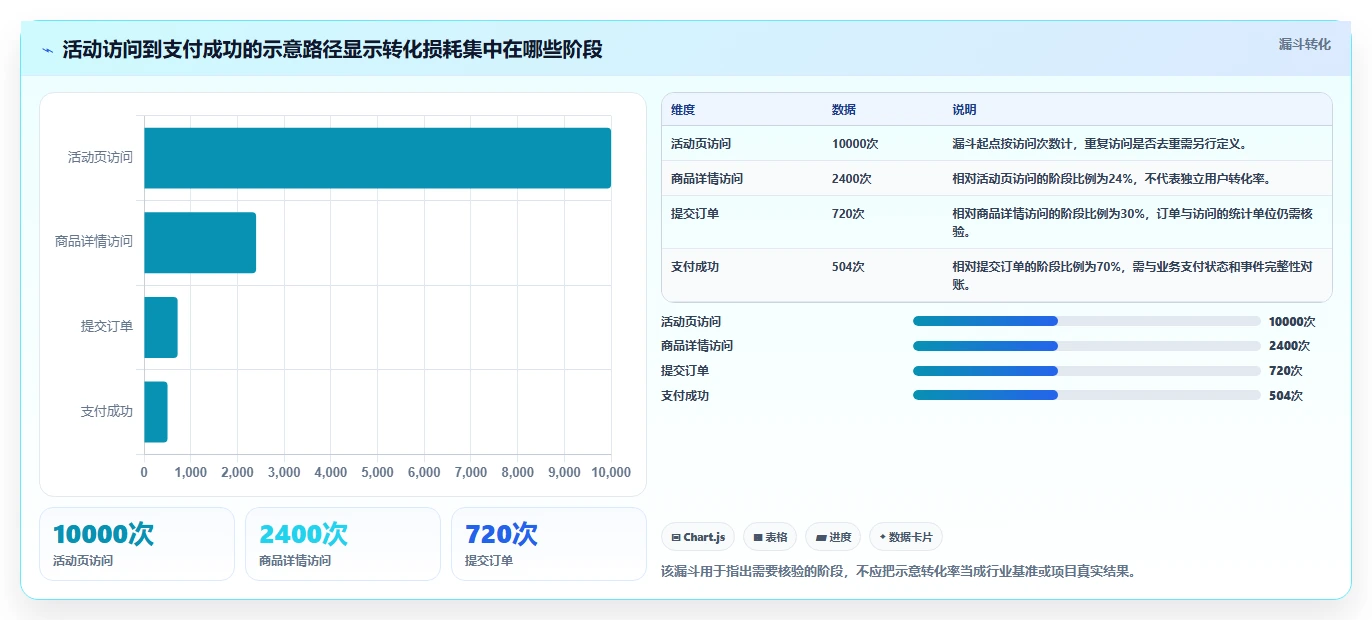The height and width of the screenshot is (620, 1372).
Task: Click the 提交订单 progress bar
Action: (x=1086, y=370)
